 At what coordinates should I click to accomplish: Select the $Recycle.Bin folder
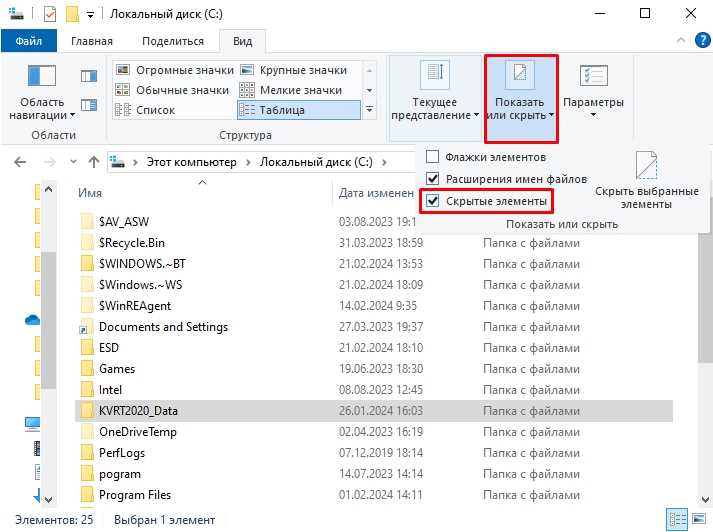132,243
